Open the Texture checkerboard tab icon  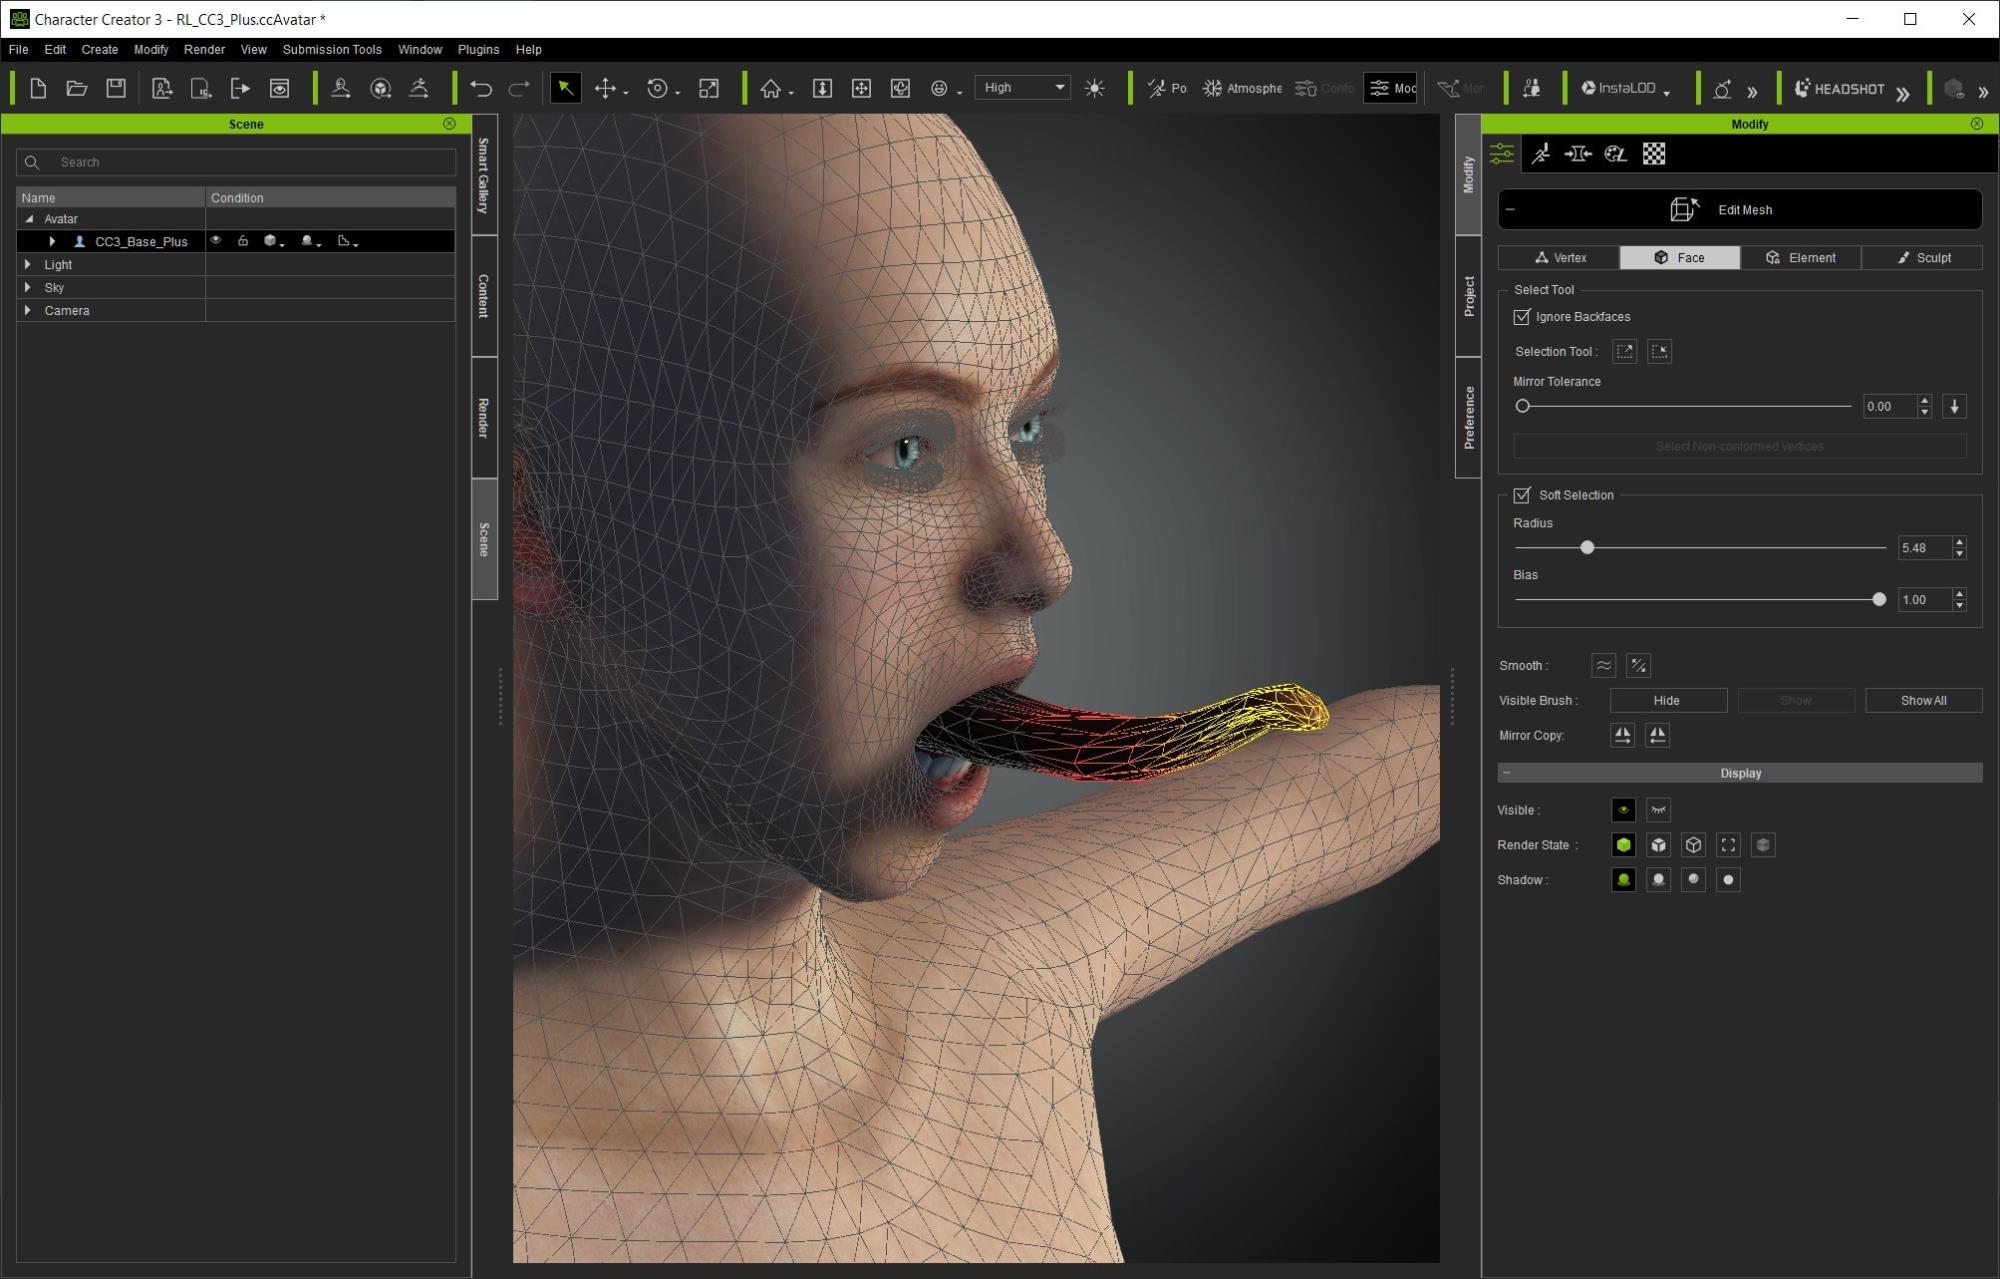1654,154
